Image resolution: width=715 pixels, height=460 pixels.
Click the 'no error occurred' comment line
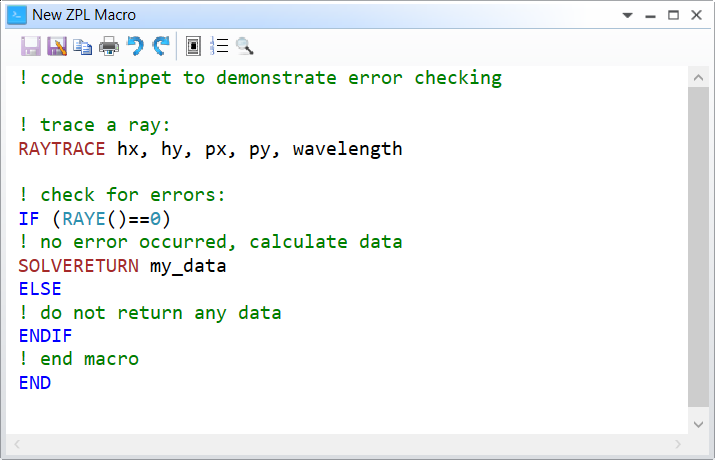(x=211, y=242)
